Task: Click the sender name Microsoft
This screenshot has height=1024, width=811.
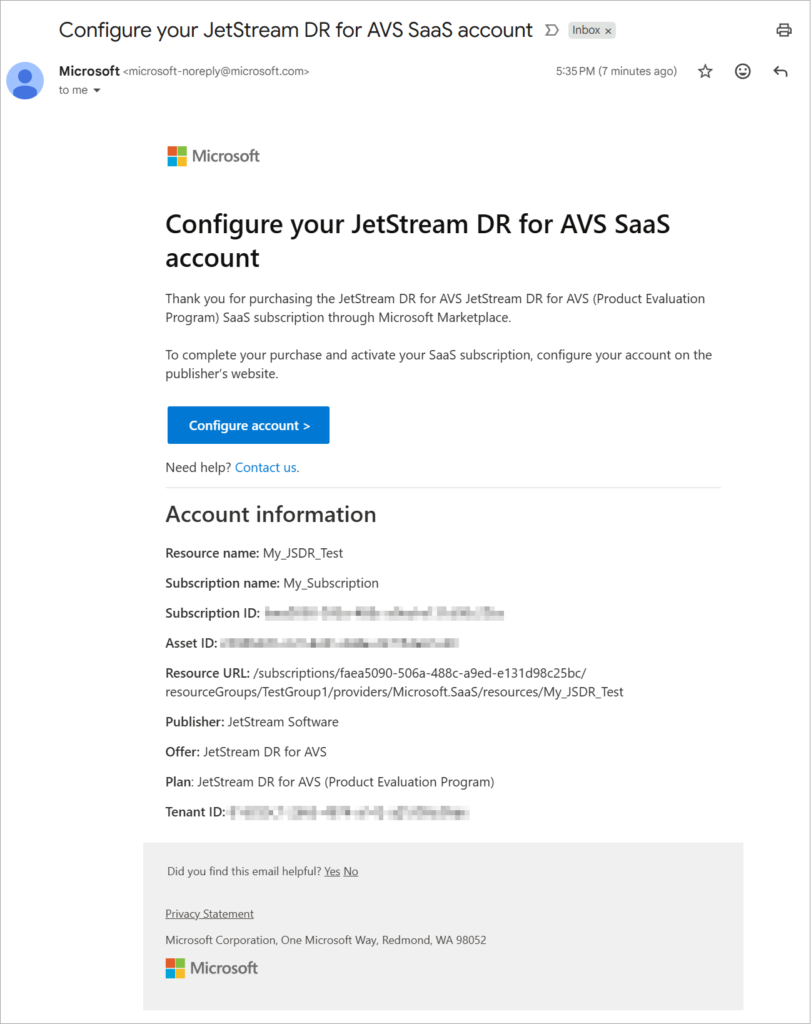Action: pos(88,71)
